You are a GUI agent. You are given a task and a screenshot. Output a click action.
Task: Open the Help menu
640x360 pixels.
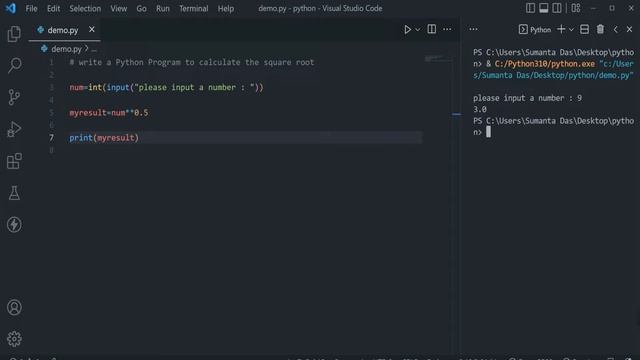226,8
